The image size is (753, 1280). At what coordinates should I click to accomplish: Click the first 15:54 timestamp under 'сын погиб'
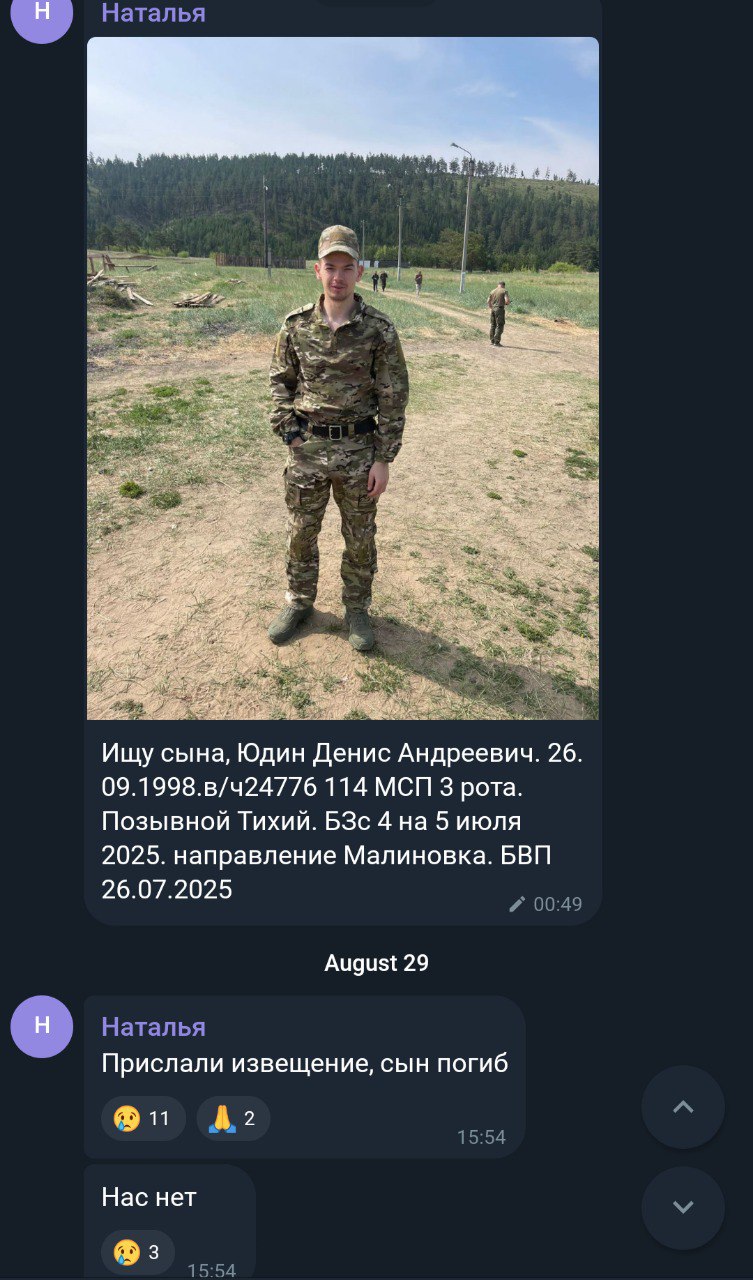(x=481, y=1137)
